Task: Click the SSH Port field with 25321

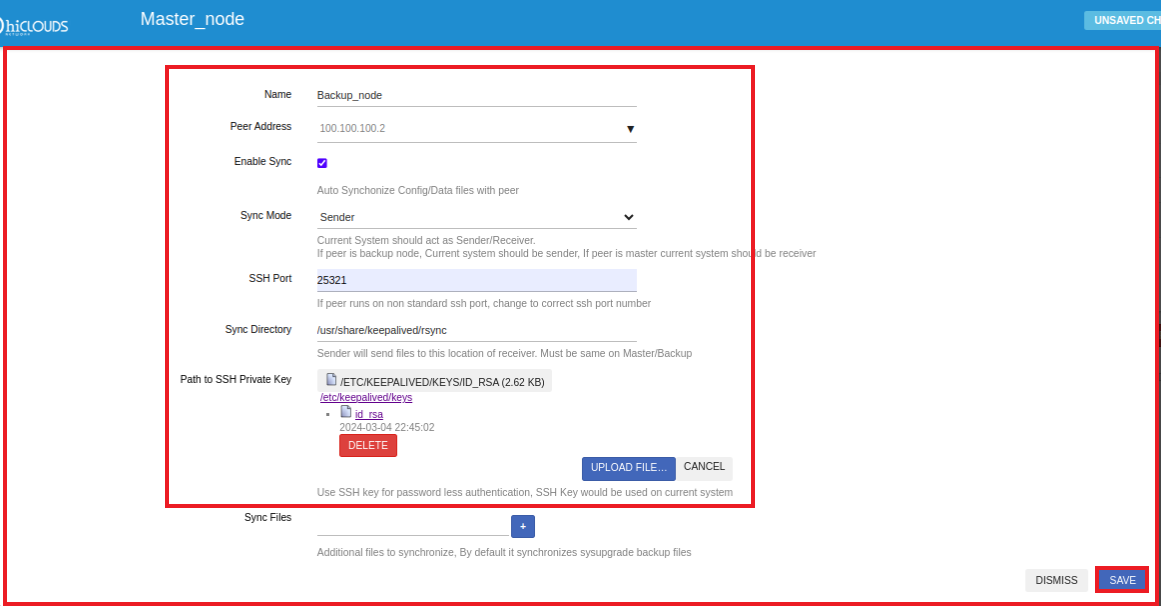Action: point(477,280)
